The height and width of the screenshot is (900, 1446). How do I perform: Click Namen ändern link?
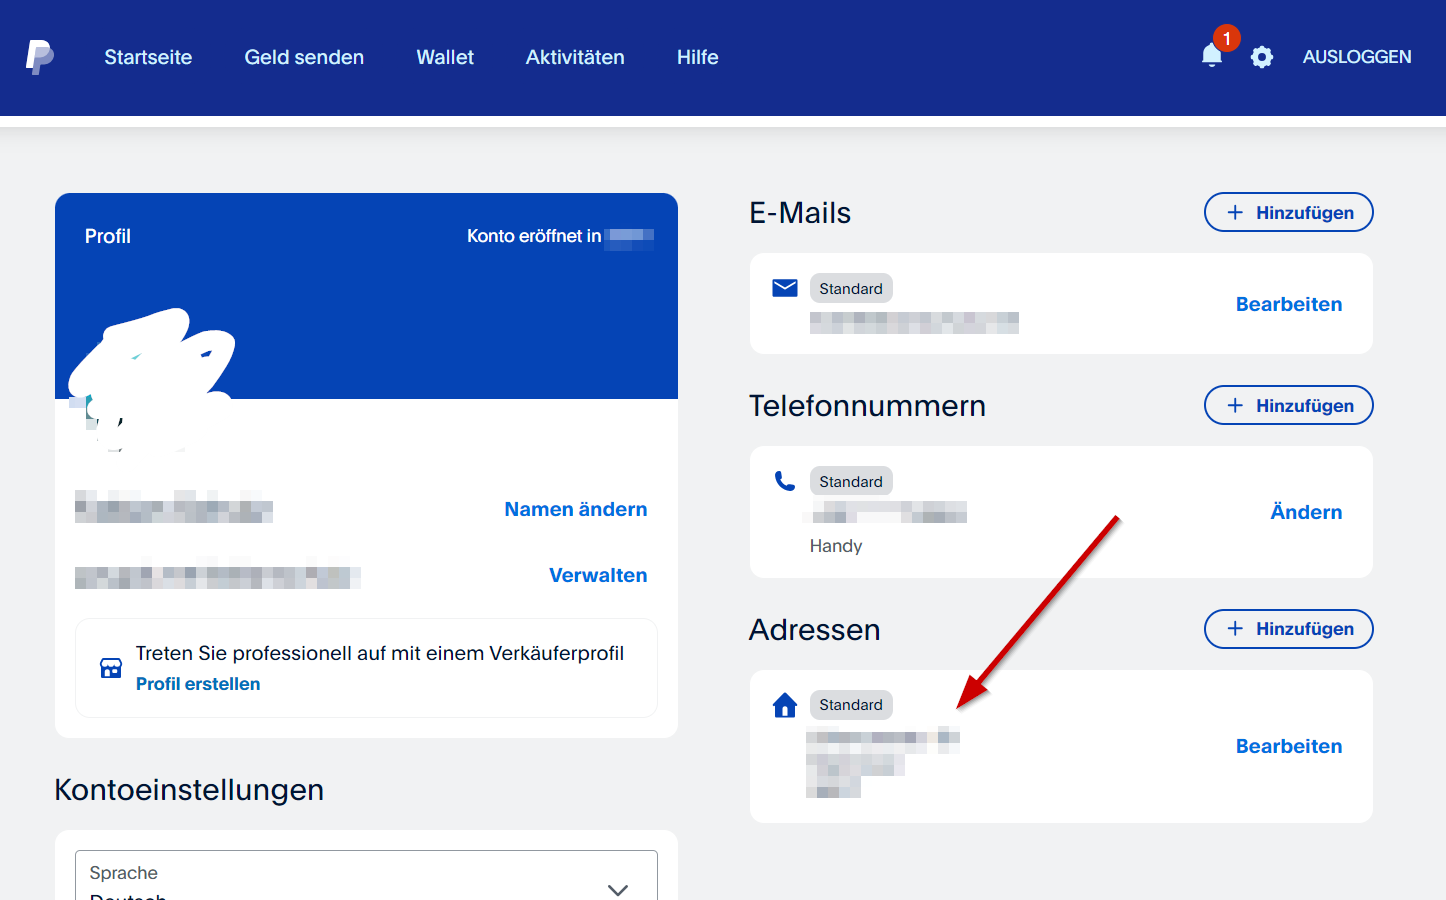pyautogui.click(x=576, y=509)
